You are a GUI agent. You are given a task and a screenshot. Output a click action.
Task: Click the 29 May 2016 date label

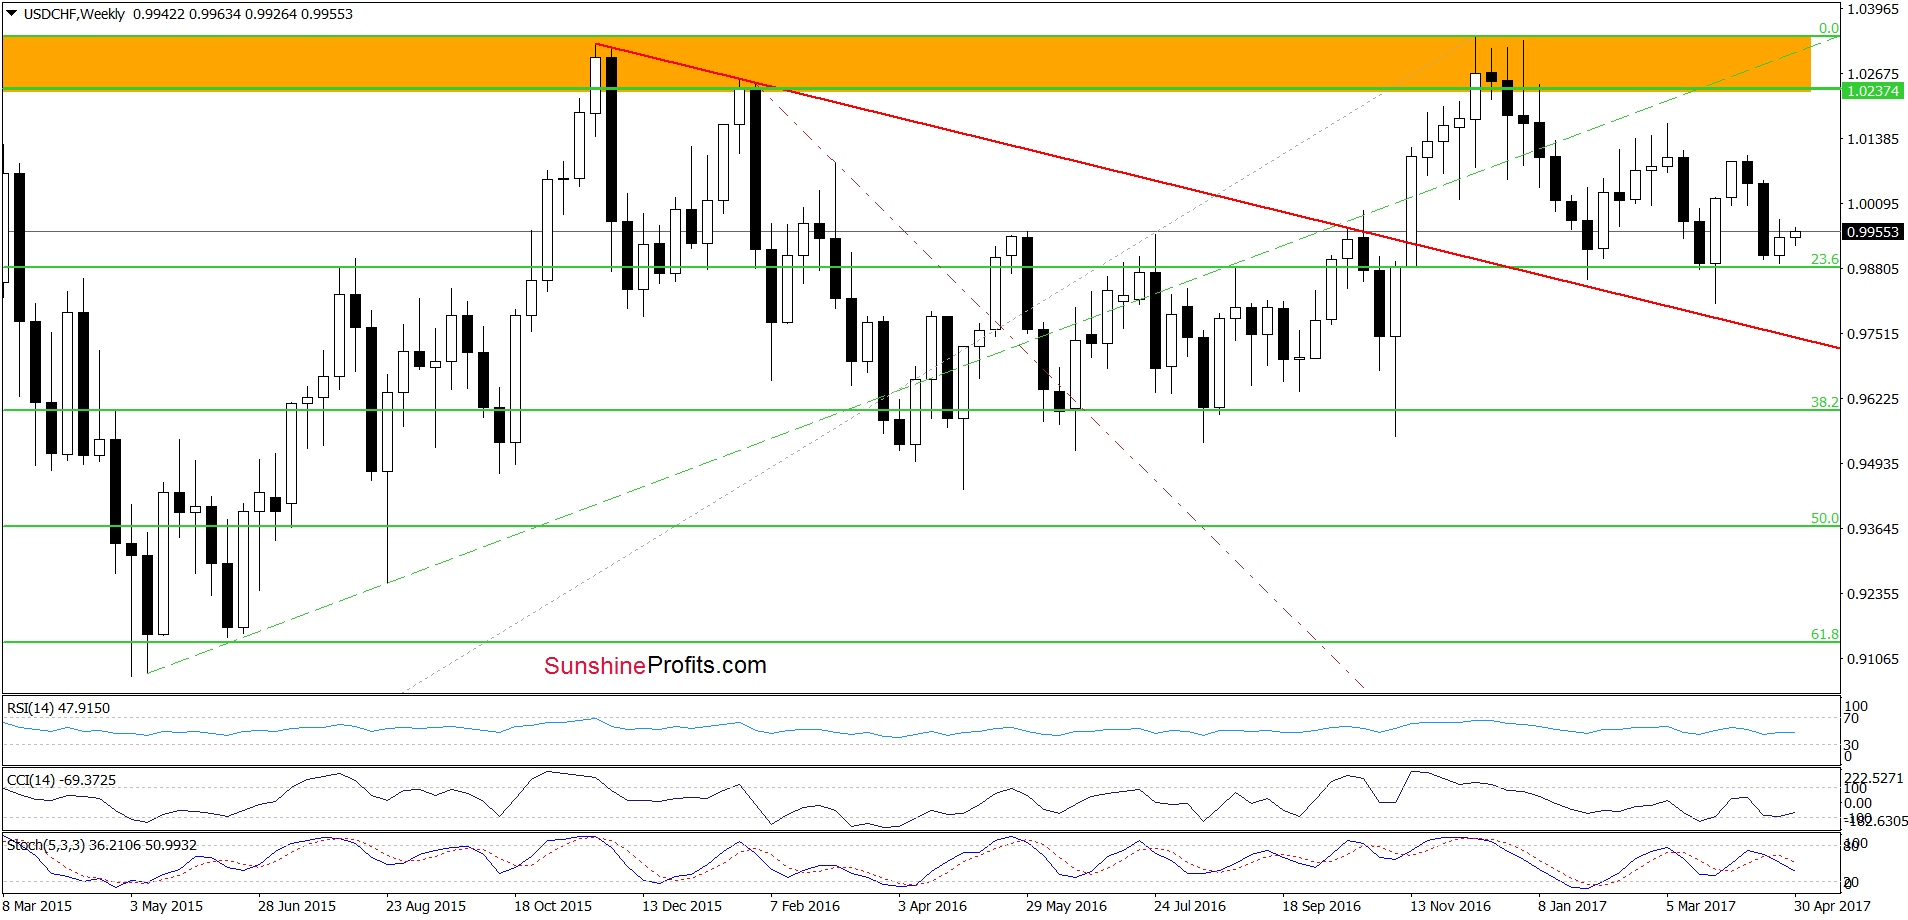click(1066, 906)
